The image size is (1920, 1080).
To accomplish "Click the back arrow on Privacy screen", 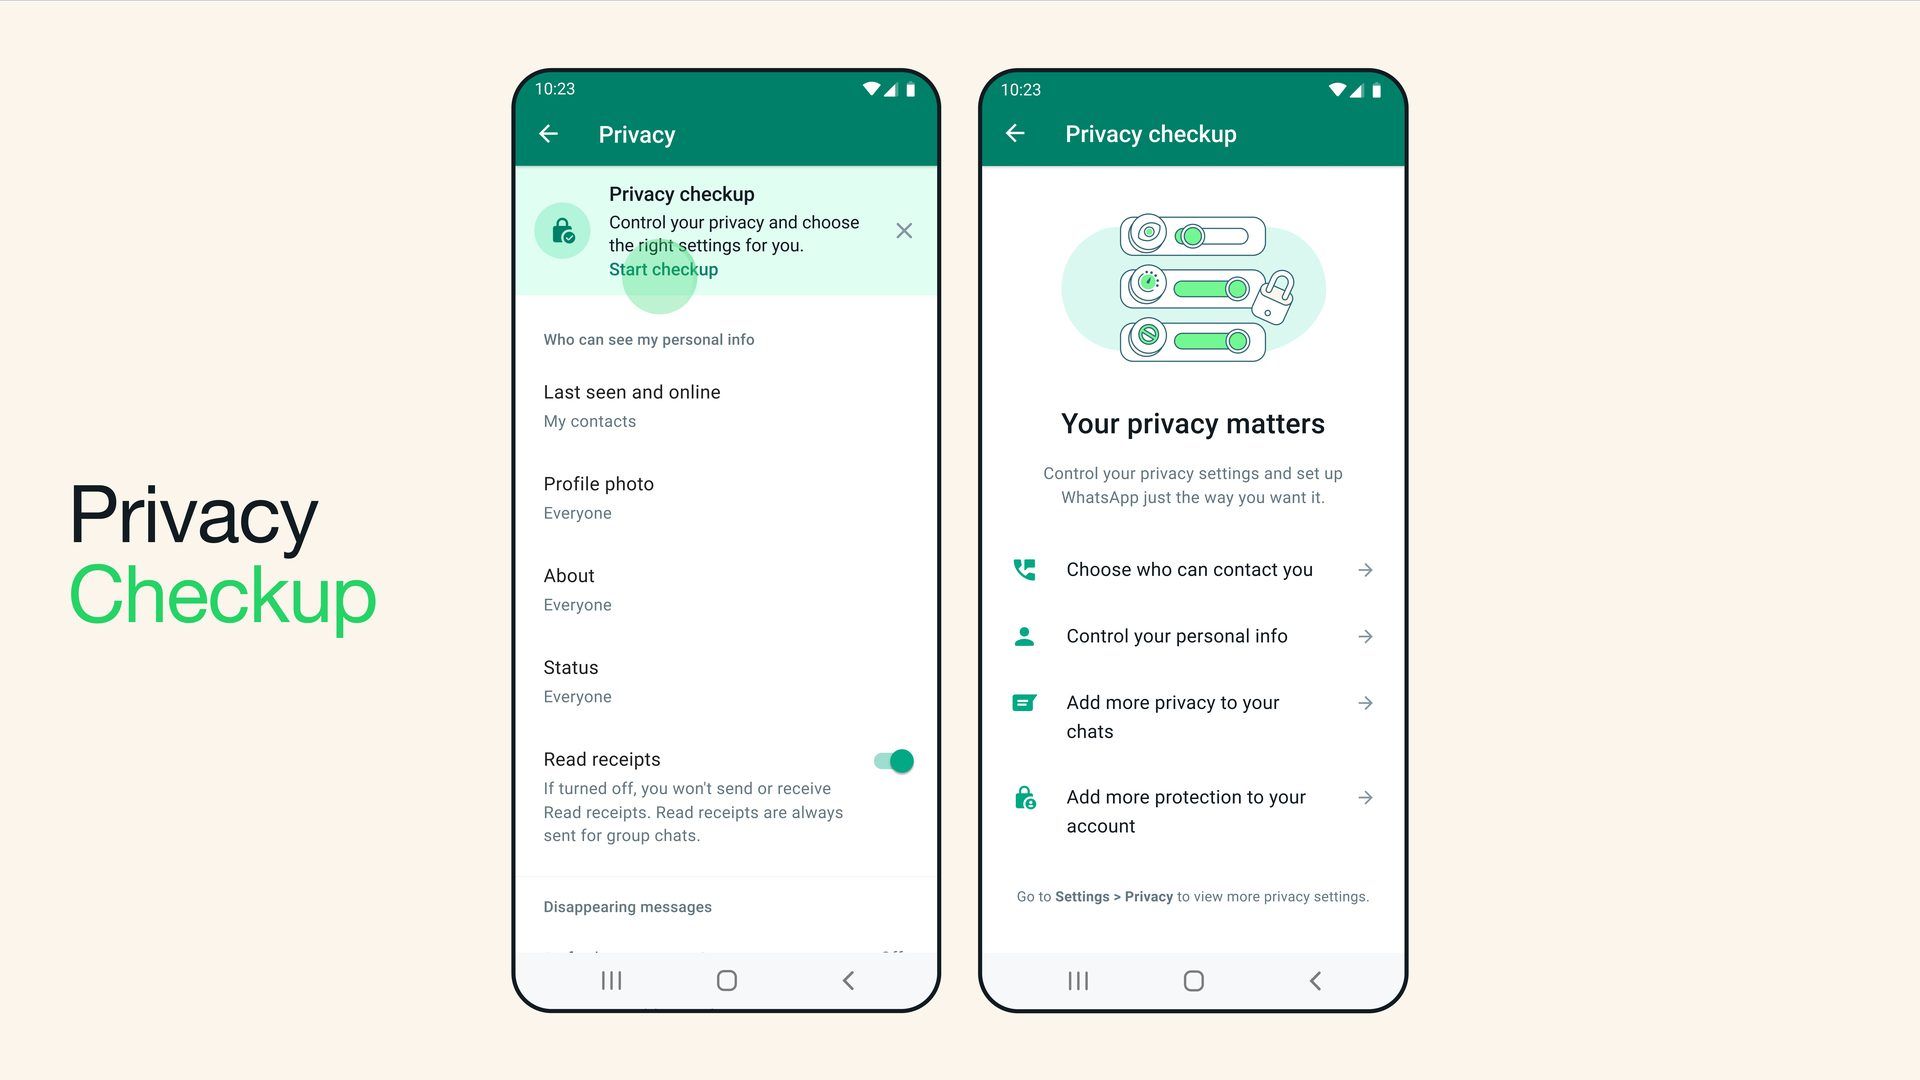I will (551, 133).
